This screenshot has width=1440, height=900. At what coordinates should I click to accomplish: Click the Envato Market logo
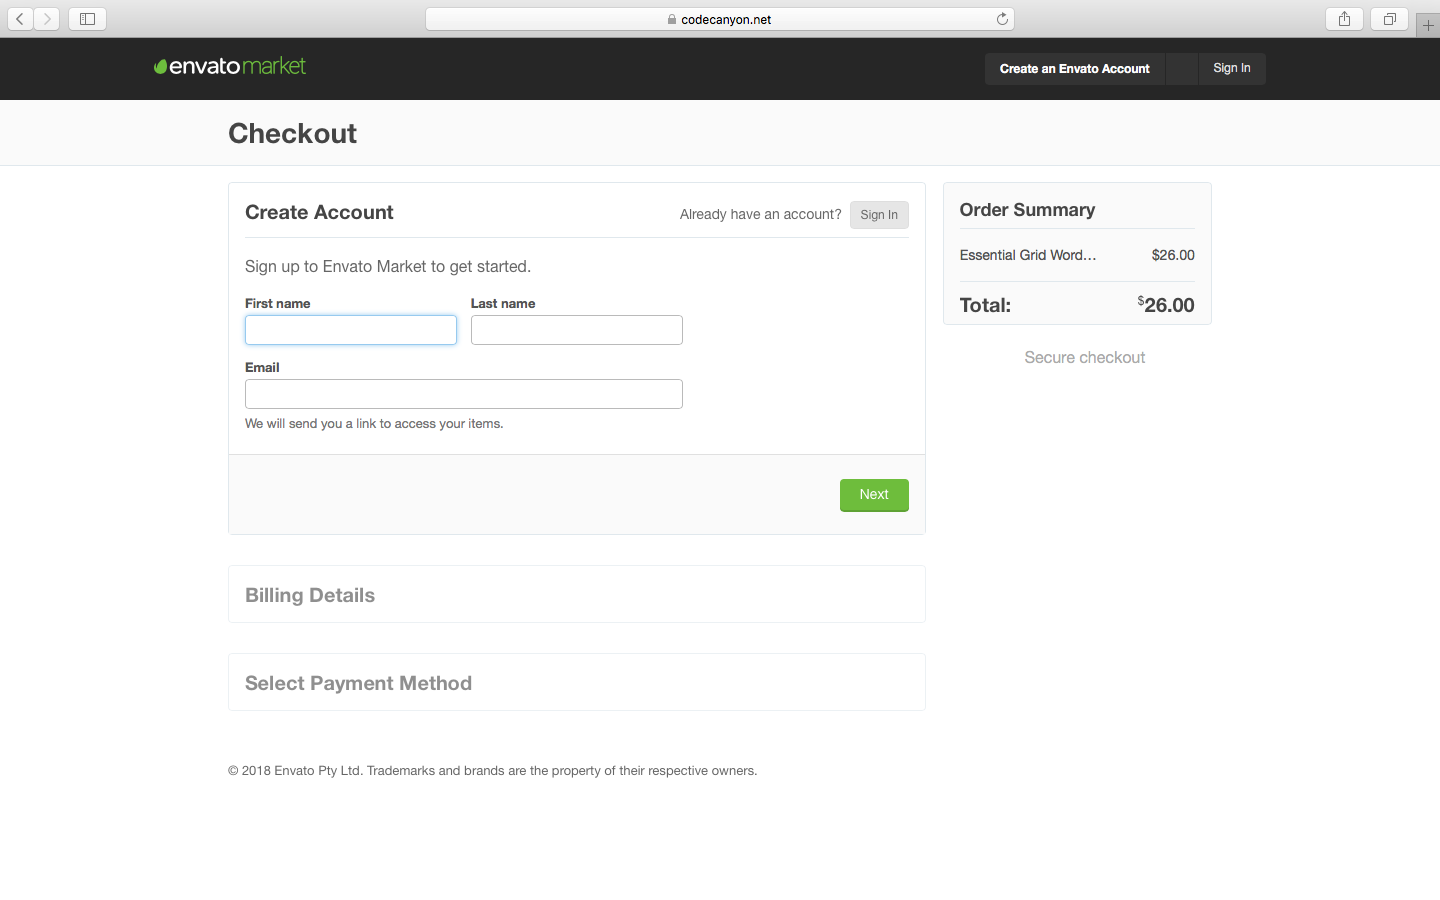point(230,67)
